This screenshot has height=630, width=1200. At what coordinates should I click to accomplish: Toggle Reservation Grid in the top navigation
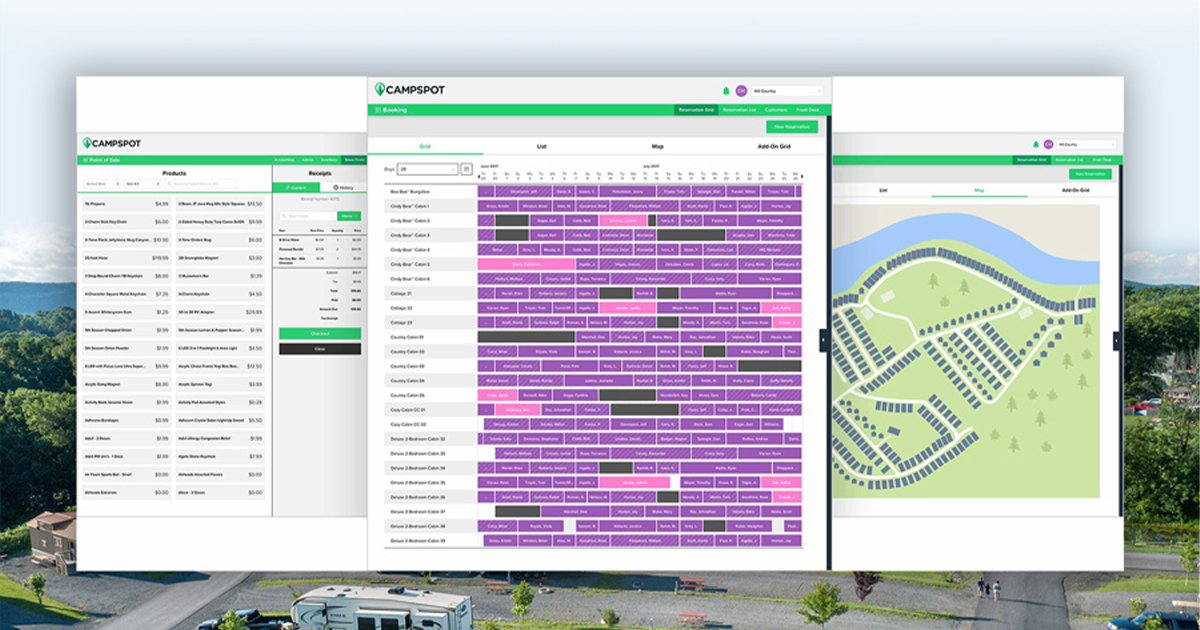(699, 110)
